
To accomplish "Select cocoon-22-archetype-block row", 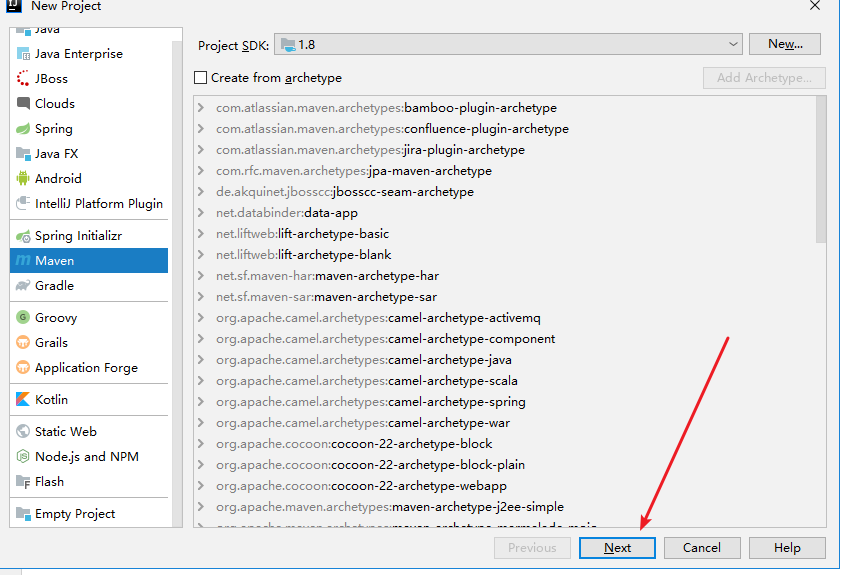I will tap(505, 443).
